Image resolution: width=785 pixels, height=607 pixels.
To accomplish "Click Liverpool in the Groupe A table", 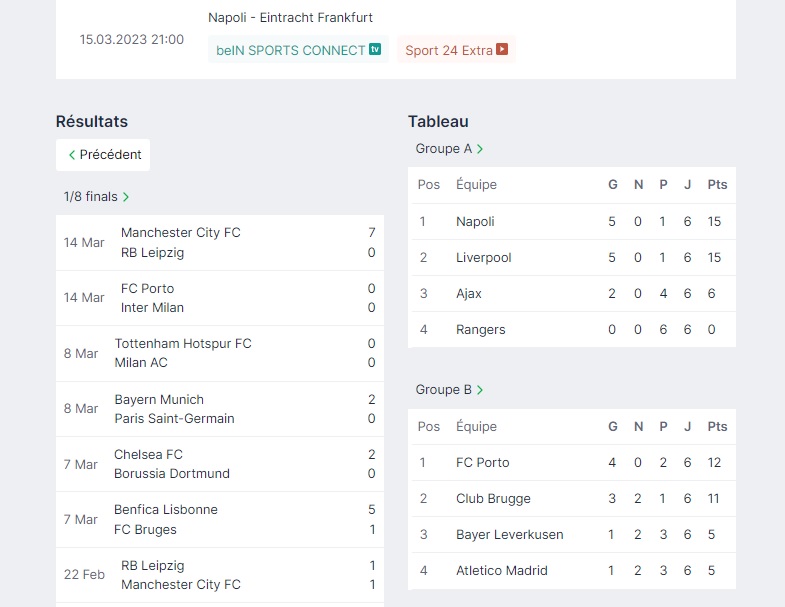I will pos(483,258).
